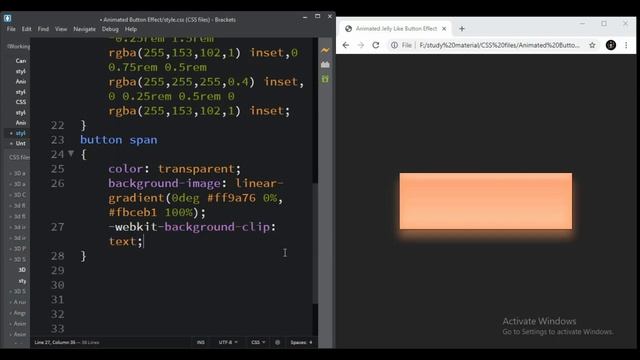The width and height of the screenshot is (640, 360).
Task: Click line number 22 in the gutter
Action: pos(58,125)
